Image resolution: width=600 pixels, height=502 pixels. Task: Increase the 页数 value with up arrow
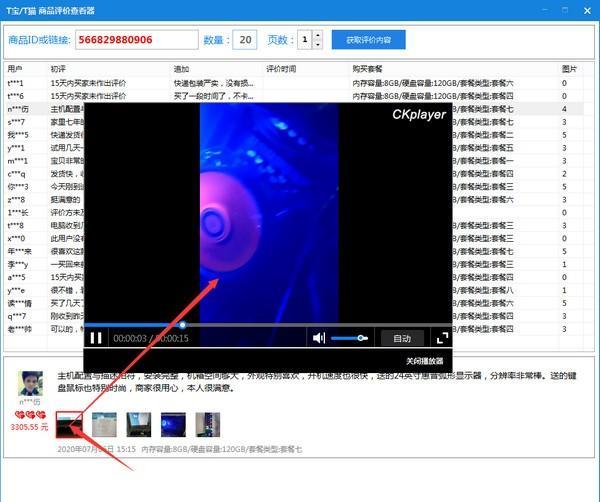318,36
